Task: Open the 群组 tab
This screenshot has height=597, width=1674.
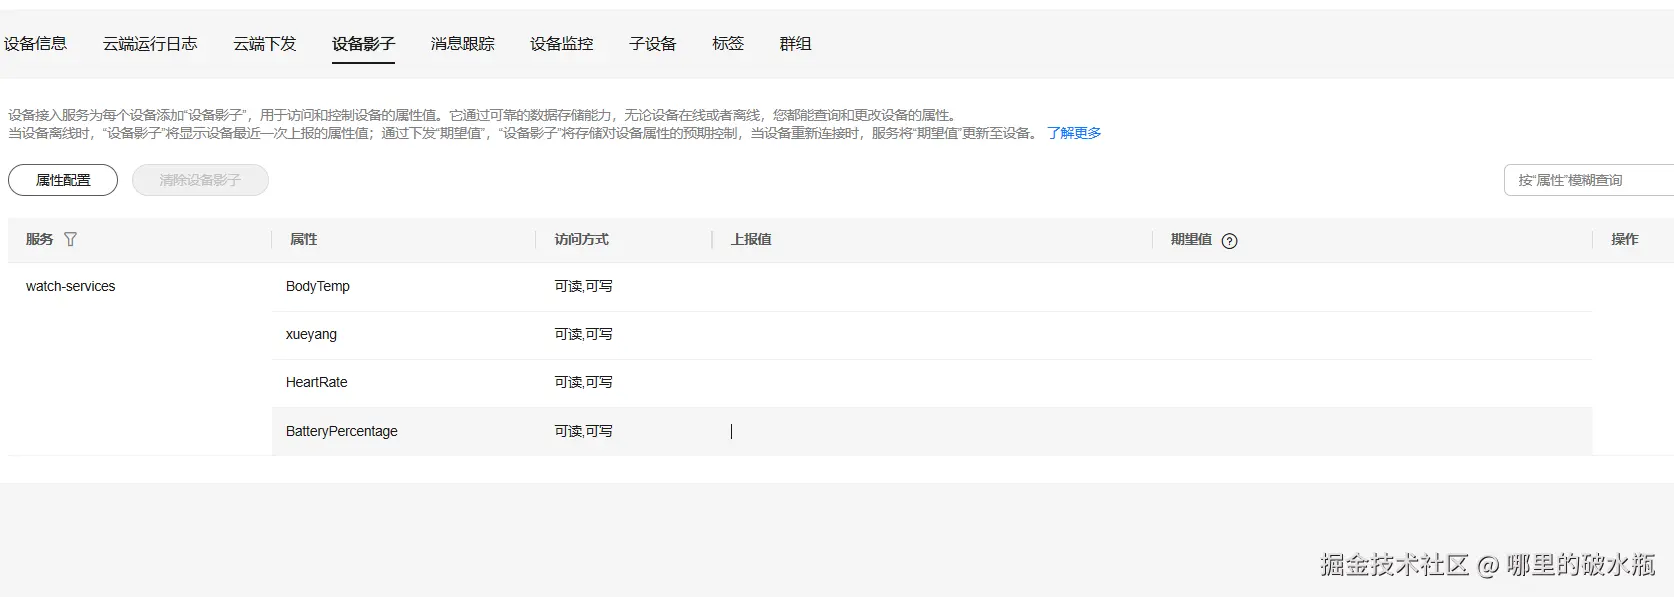Action: click(795, 44)
